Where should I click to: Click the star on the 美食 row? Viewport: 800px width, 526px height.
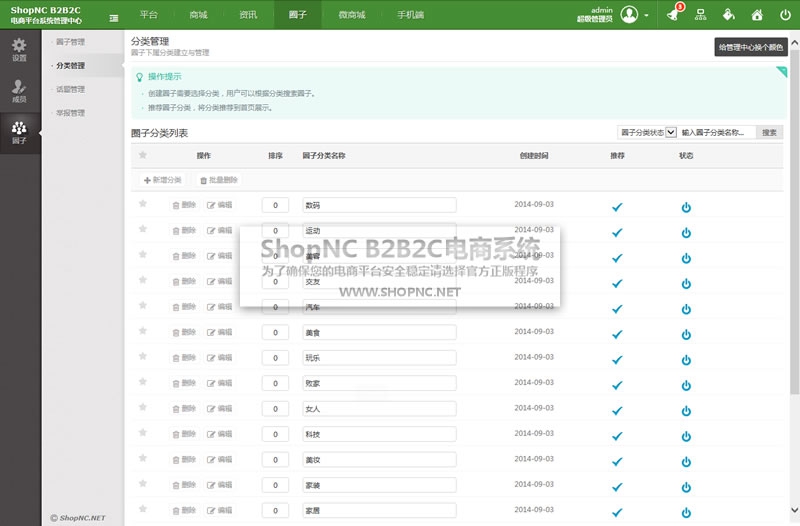coord(143,331)
